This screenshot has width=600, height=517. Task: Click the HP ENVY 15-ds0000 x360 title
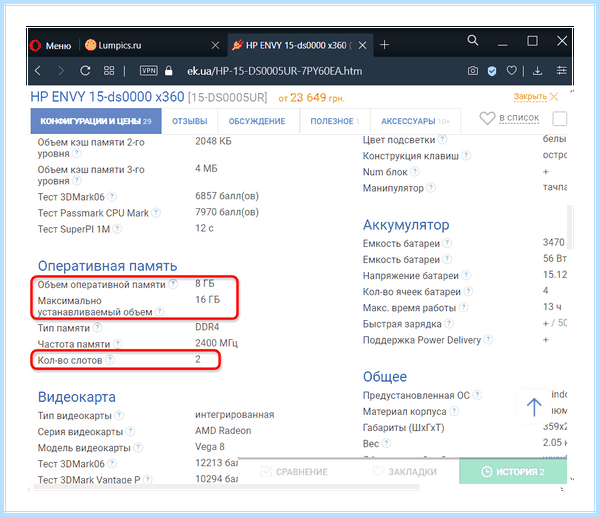[107, 97]
